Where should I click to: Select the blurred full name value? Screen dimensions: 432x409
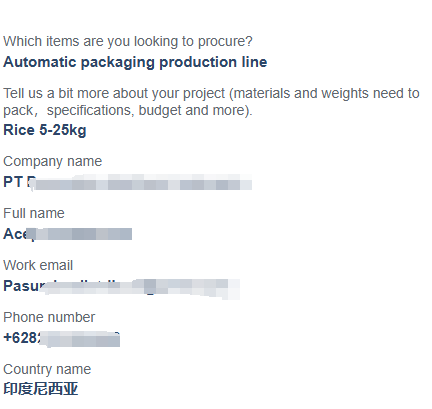point(67,234)
